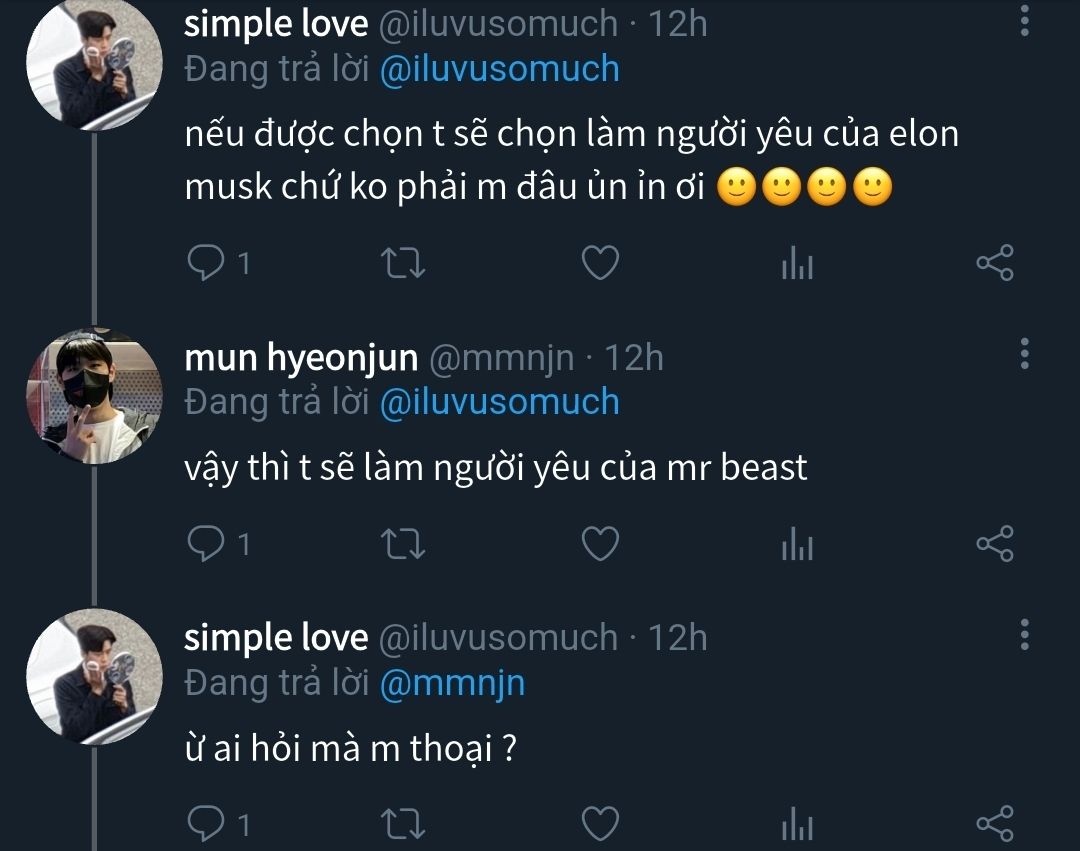
Task: Open simple love's avatar on the first tweet
Action: point(94,65)
